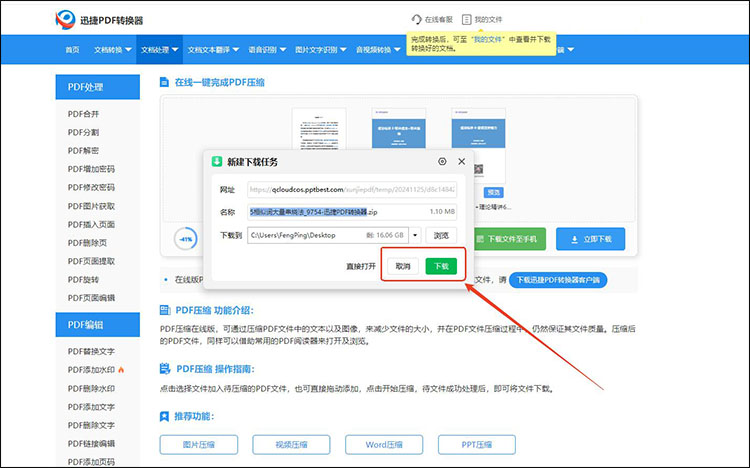Click the 迅捷PDF转换器 logo icon
Screen dimensions: 750x468
[66, 20]
